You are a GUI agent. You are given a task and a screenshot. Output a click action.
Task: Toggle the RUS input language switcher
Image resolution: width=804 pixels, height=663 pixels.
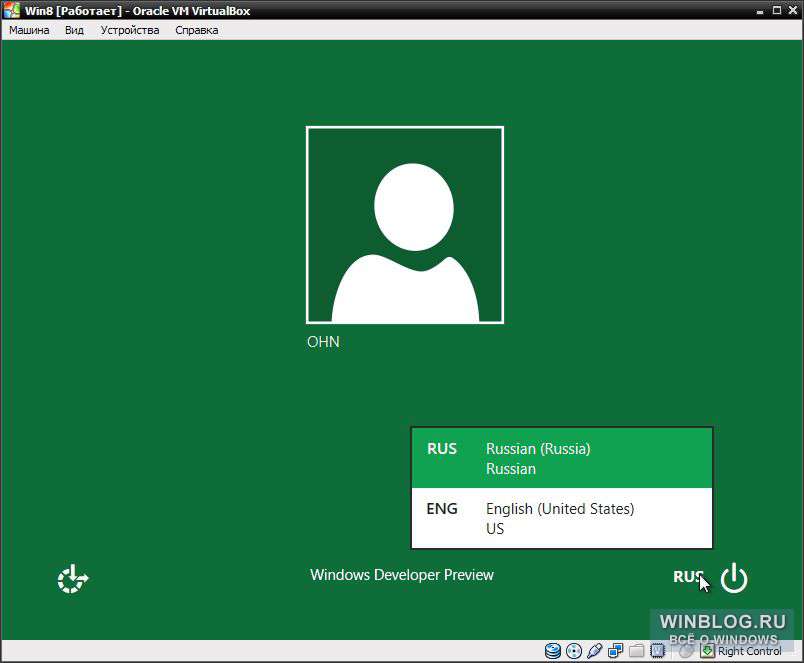[688, 577]
